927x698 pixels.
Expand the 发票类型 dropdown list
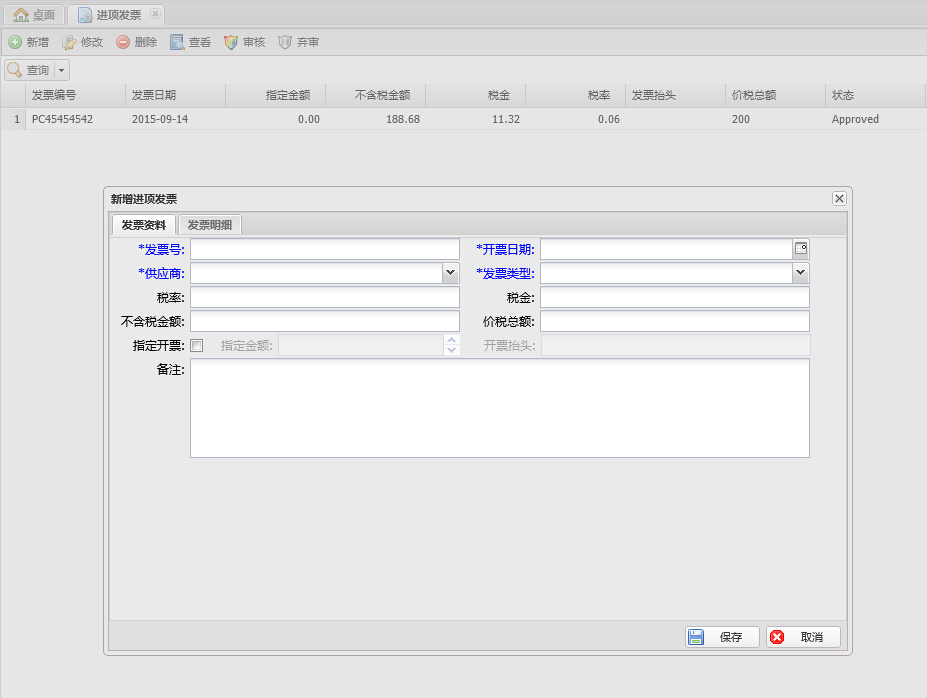800,273
